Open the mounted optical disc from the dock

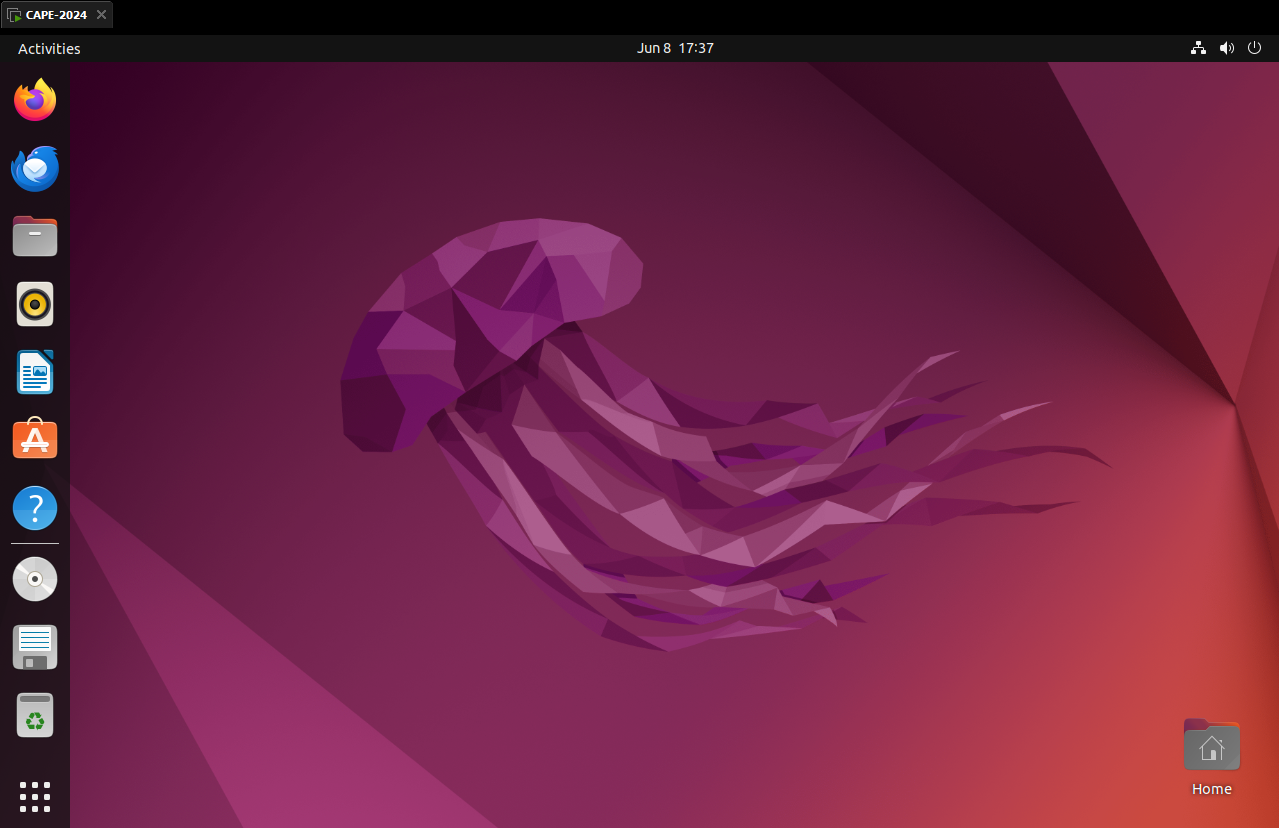35,579
